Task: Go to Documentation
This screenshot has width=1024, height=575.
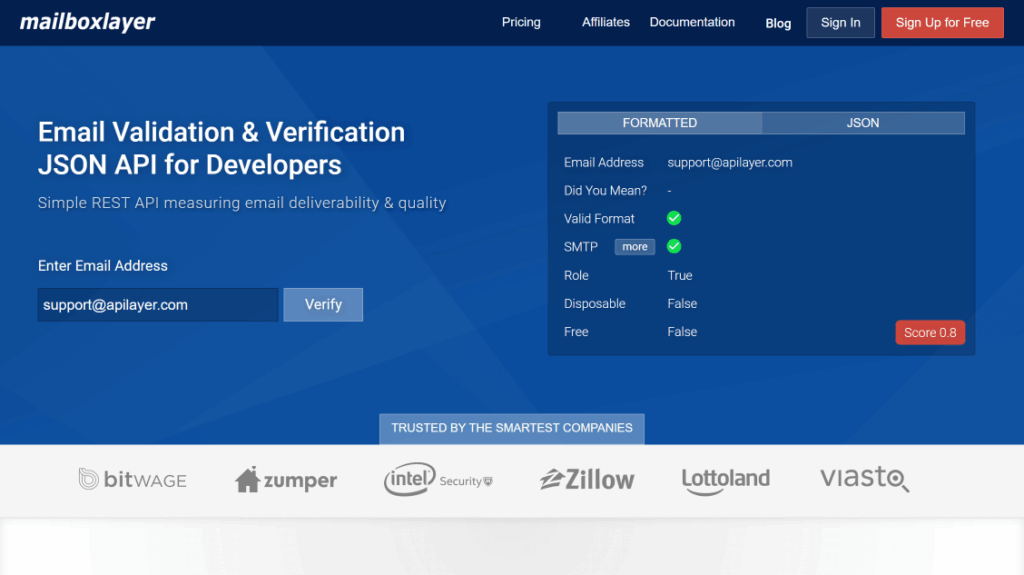Action: pyautogui.click(x=692, y=22)
